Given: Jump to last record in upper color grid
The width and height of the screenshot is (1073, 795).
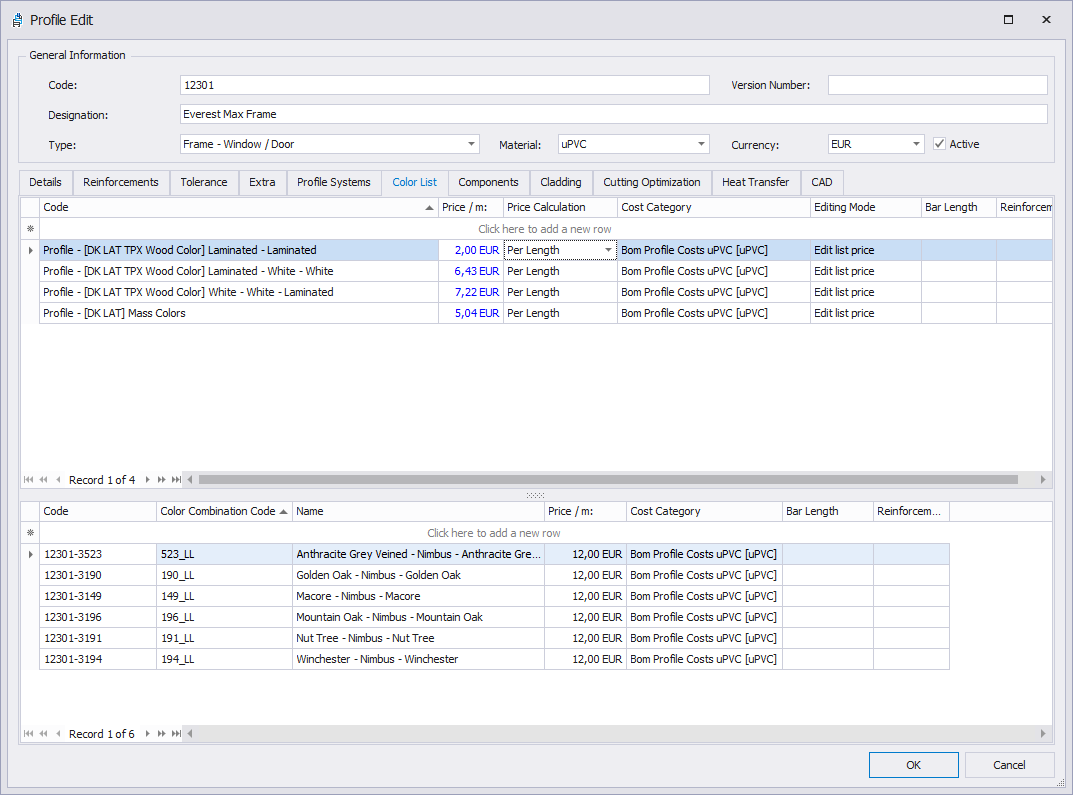Looking at the screenshot, I should tap(176, 480).
